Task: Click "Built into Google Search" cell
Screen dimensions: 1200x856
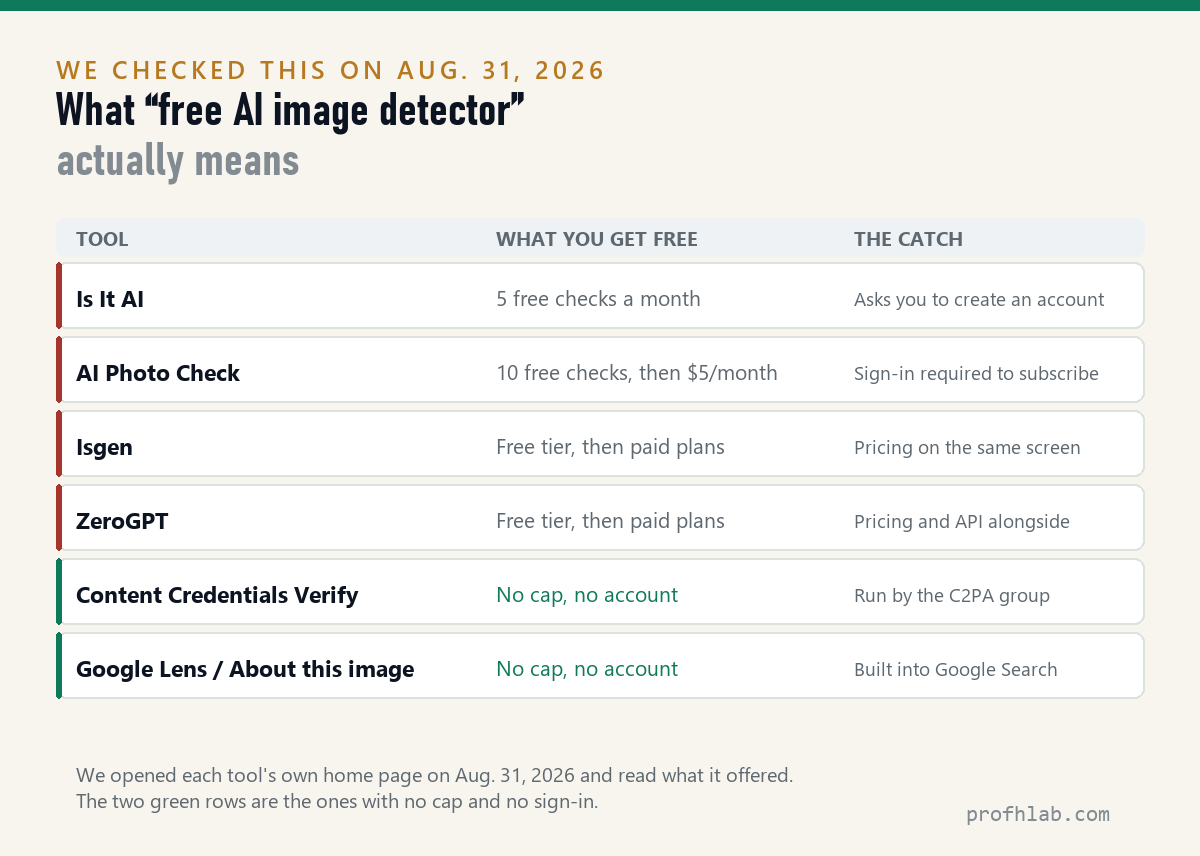Action: (x=955, y=670)
